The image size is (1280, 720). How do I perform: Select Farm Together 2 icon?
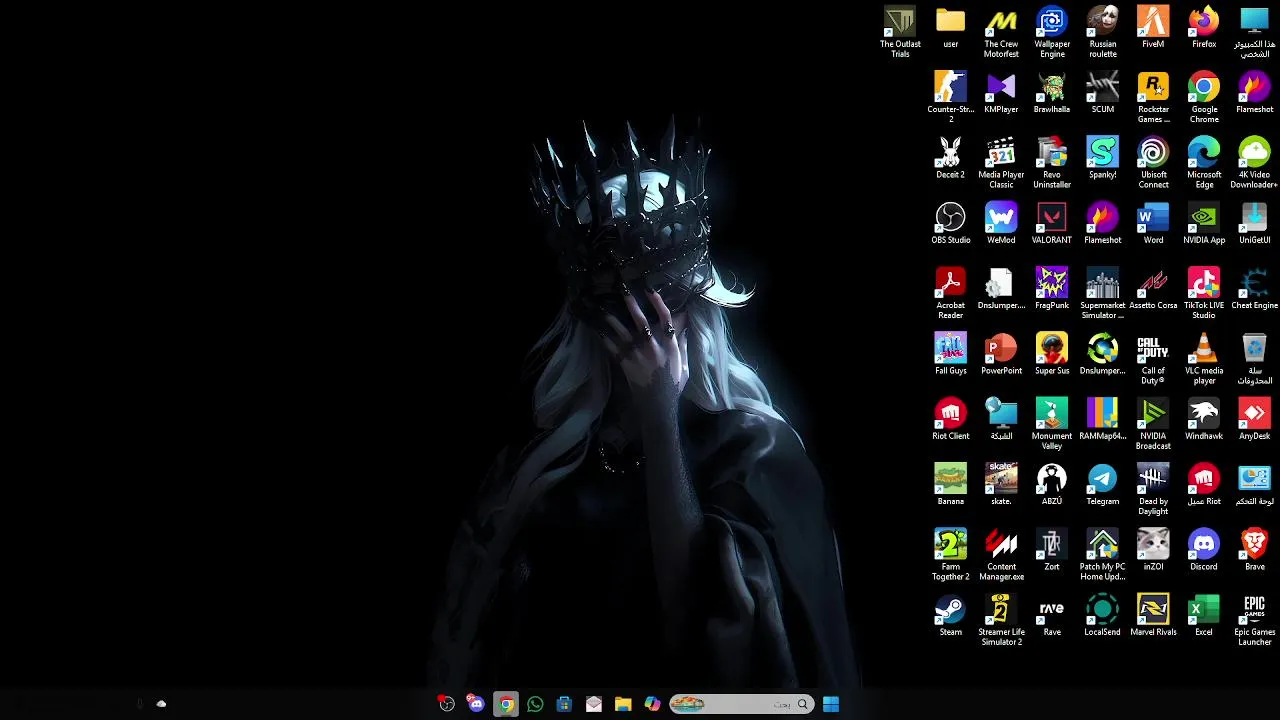[950, 554]
